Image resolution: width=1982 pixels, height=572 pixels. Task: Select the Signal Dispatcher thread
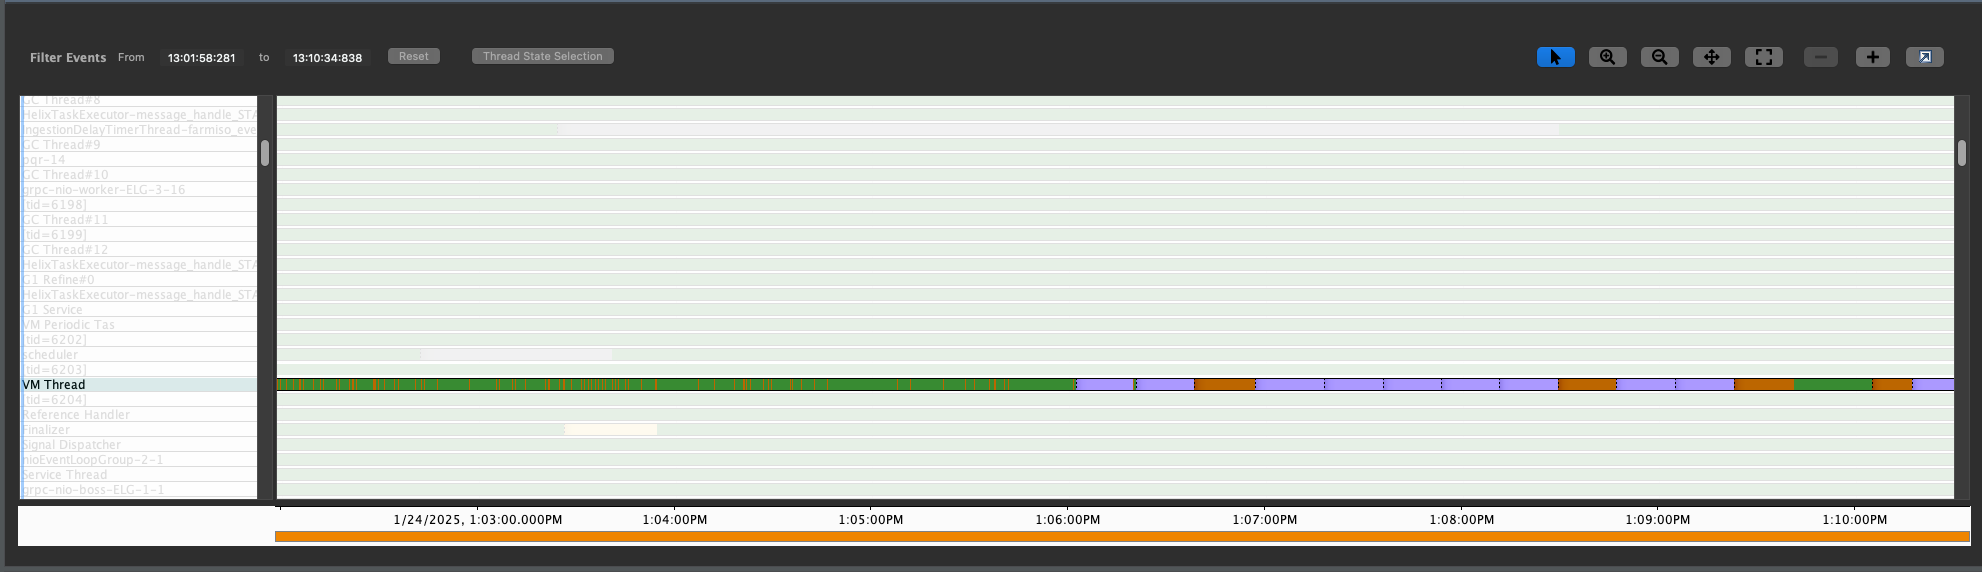coord(71,445)
